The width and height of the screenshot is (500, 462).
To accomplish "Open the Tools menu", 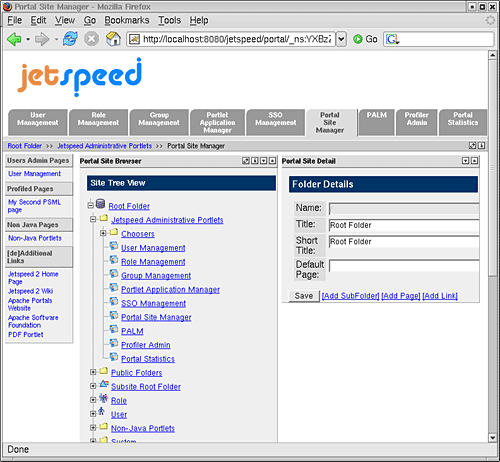I will [169, 20].
